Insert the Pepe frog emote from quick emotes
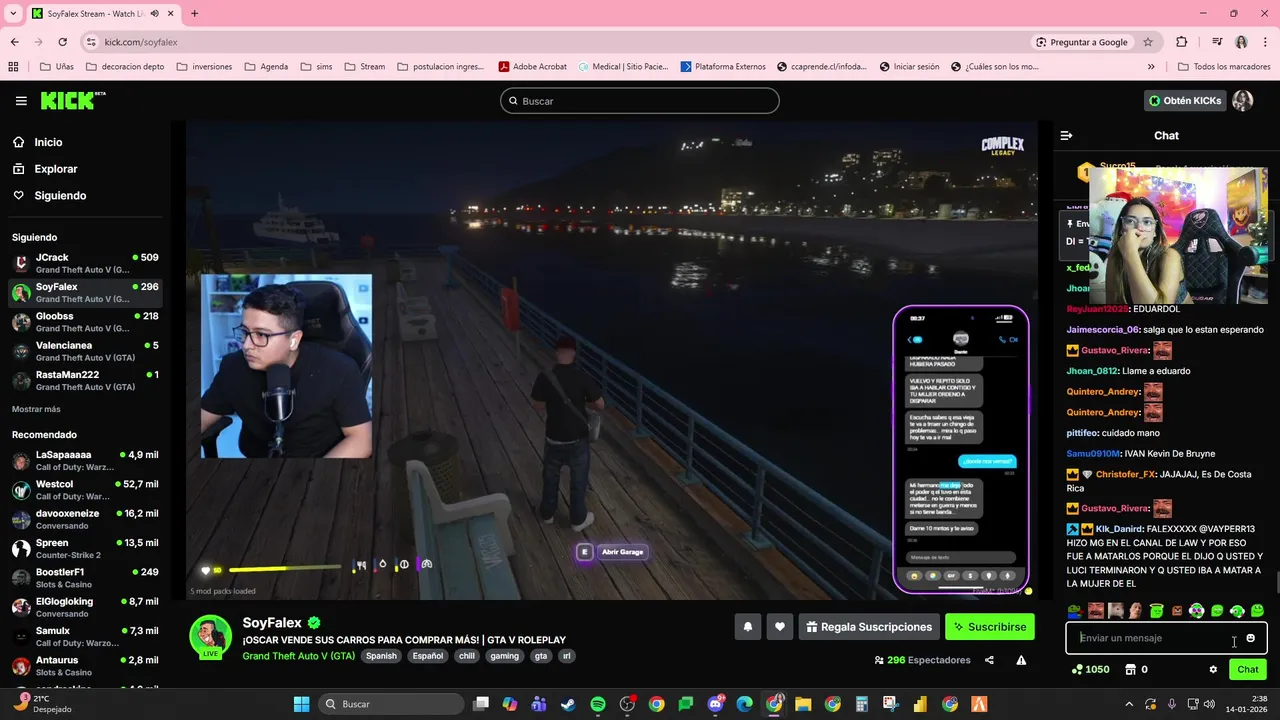Viewport: 1280px width, 720px height. click(x=1075, y=610)
